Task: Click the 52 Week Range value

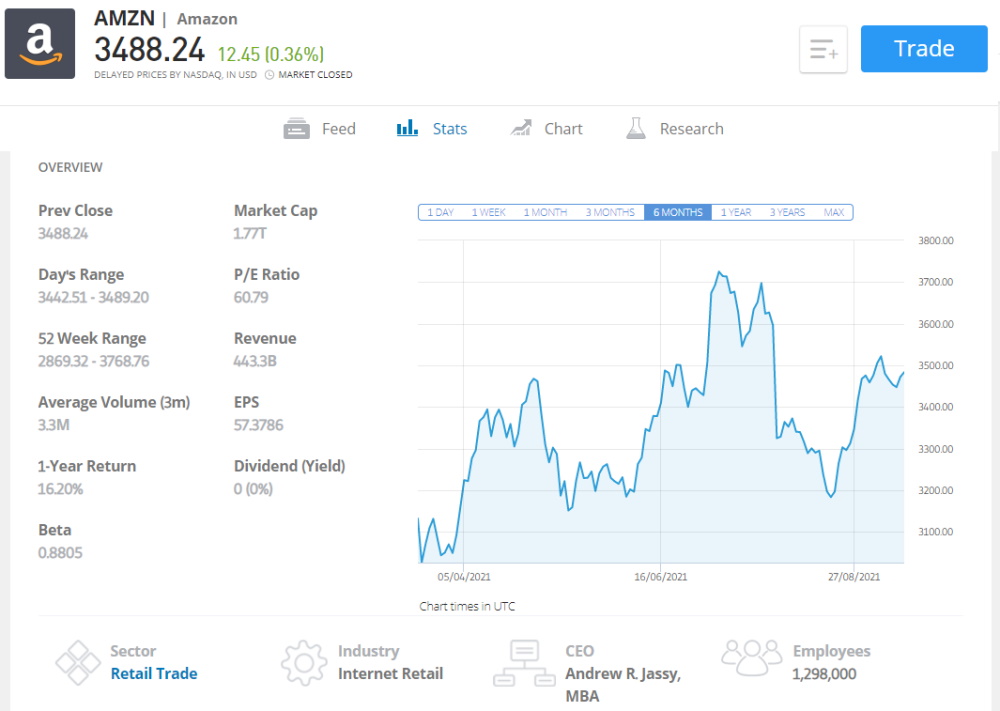Action: [x=93, y=361]
